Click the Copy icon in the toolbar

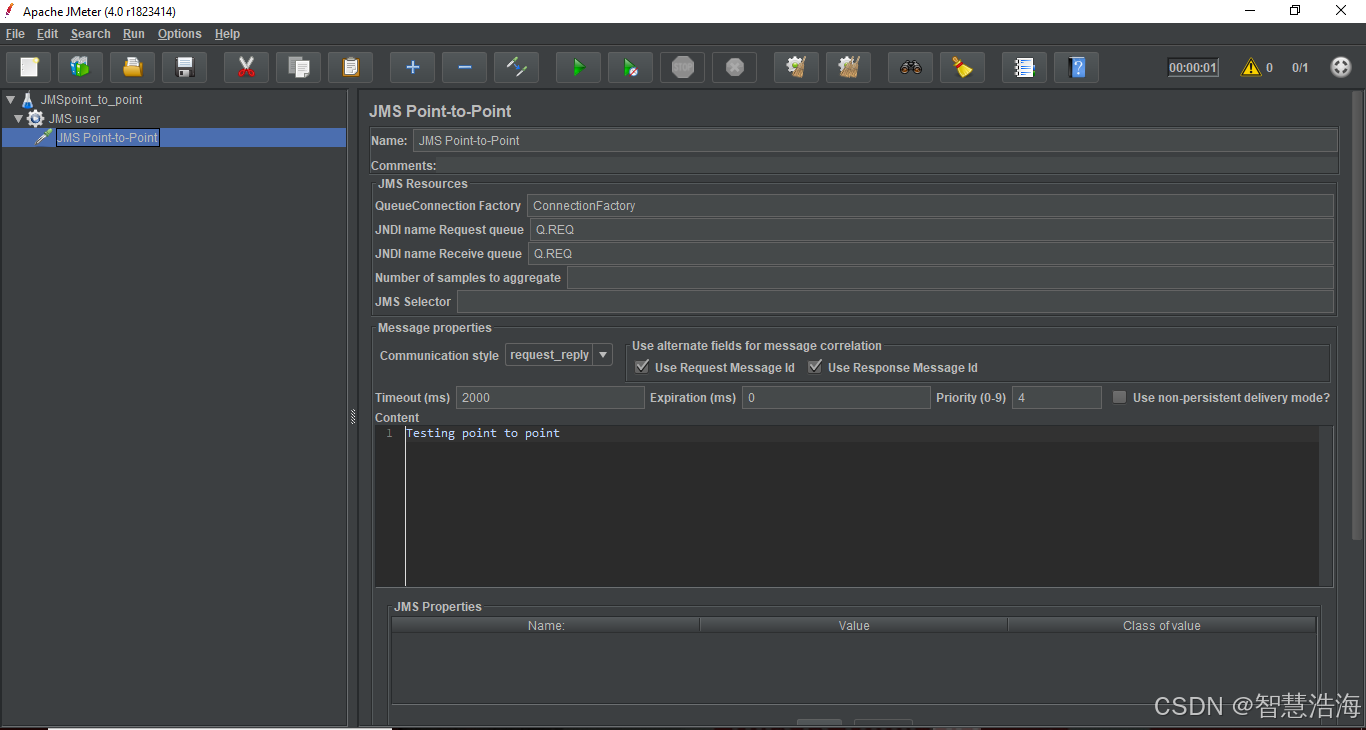[x=299, y=67]
